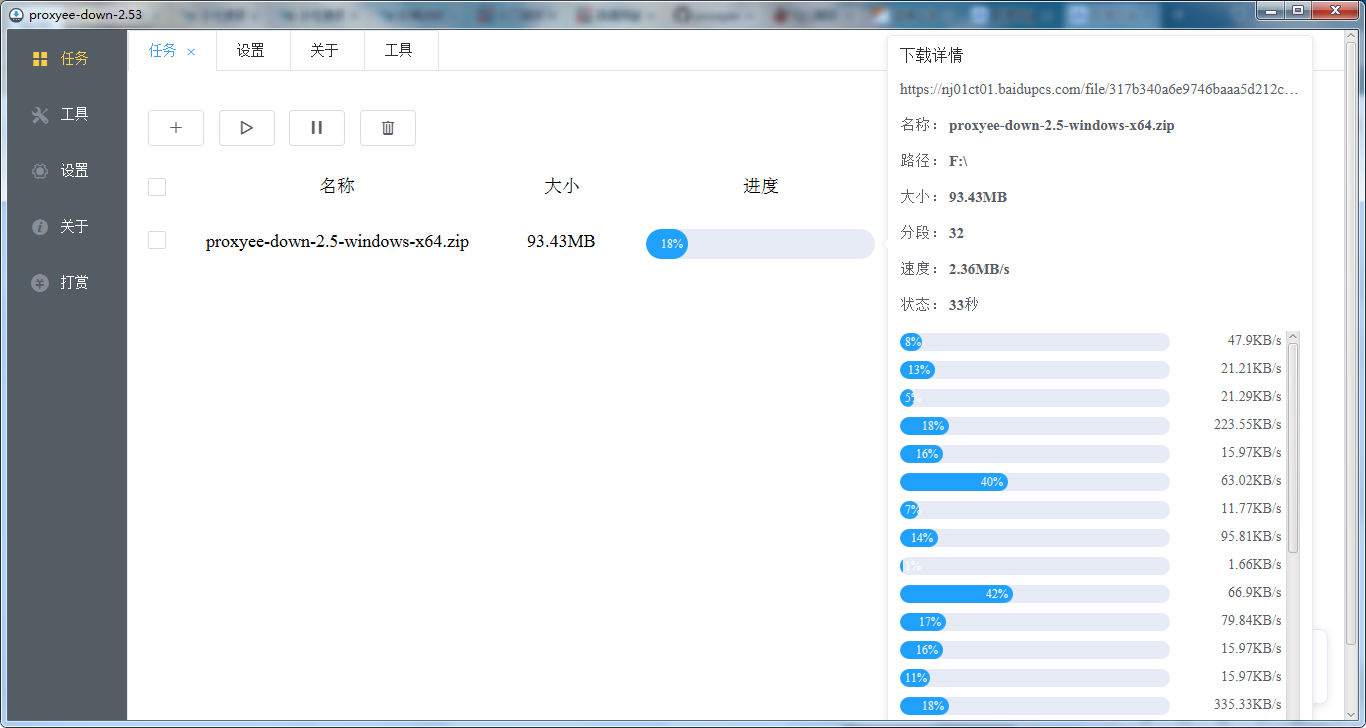Viewport: 1366px width, 728px height.
Task: Click the baidupcs download URL in details
Action: (x=1100, y=89)
